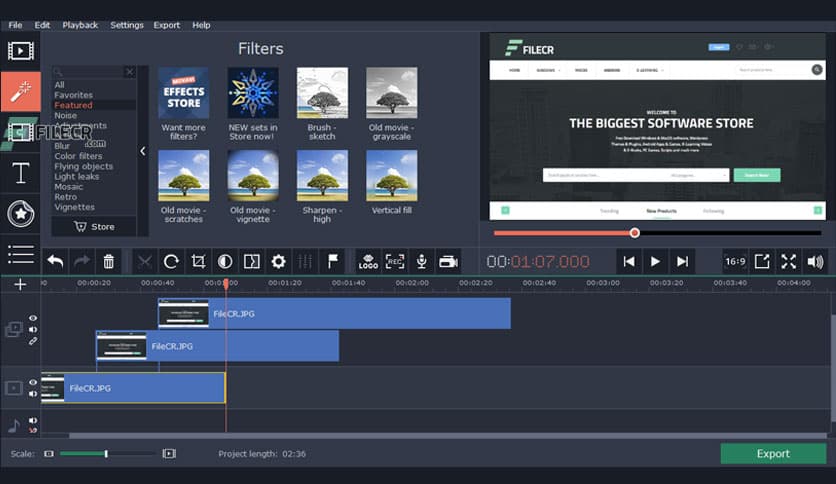Open the Export menu

coord(167,25)
